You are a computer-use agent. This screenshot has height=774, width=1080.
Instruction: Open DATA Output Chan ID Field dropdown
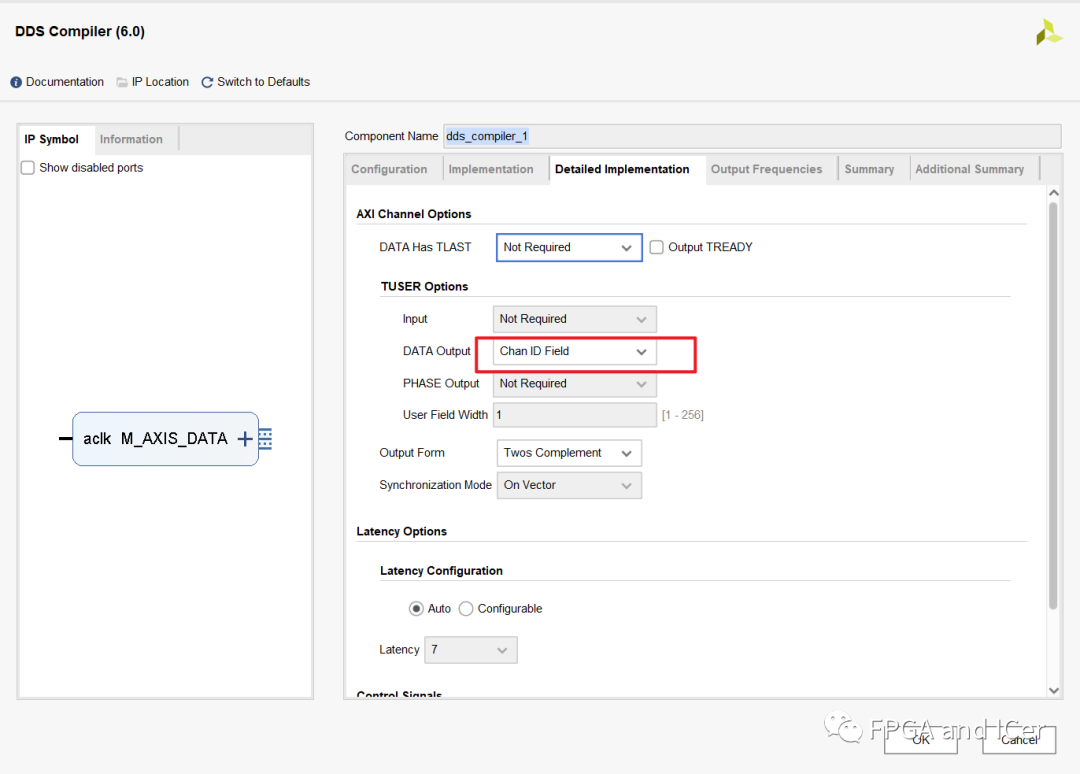pyautogui.click(x=574, y=351)
